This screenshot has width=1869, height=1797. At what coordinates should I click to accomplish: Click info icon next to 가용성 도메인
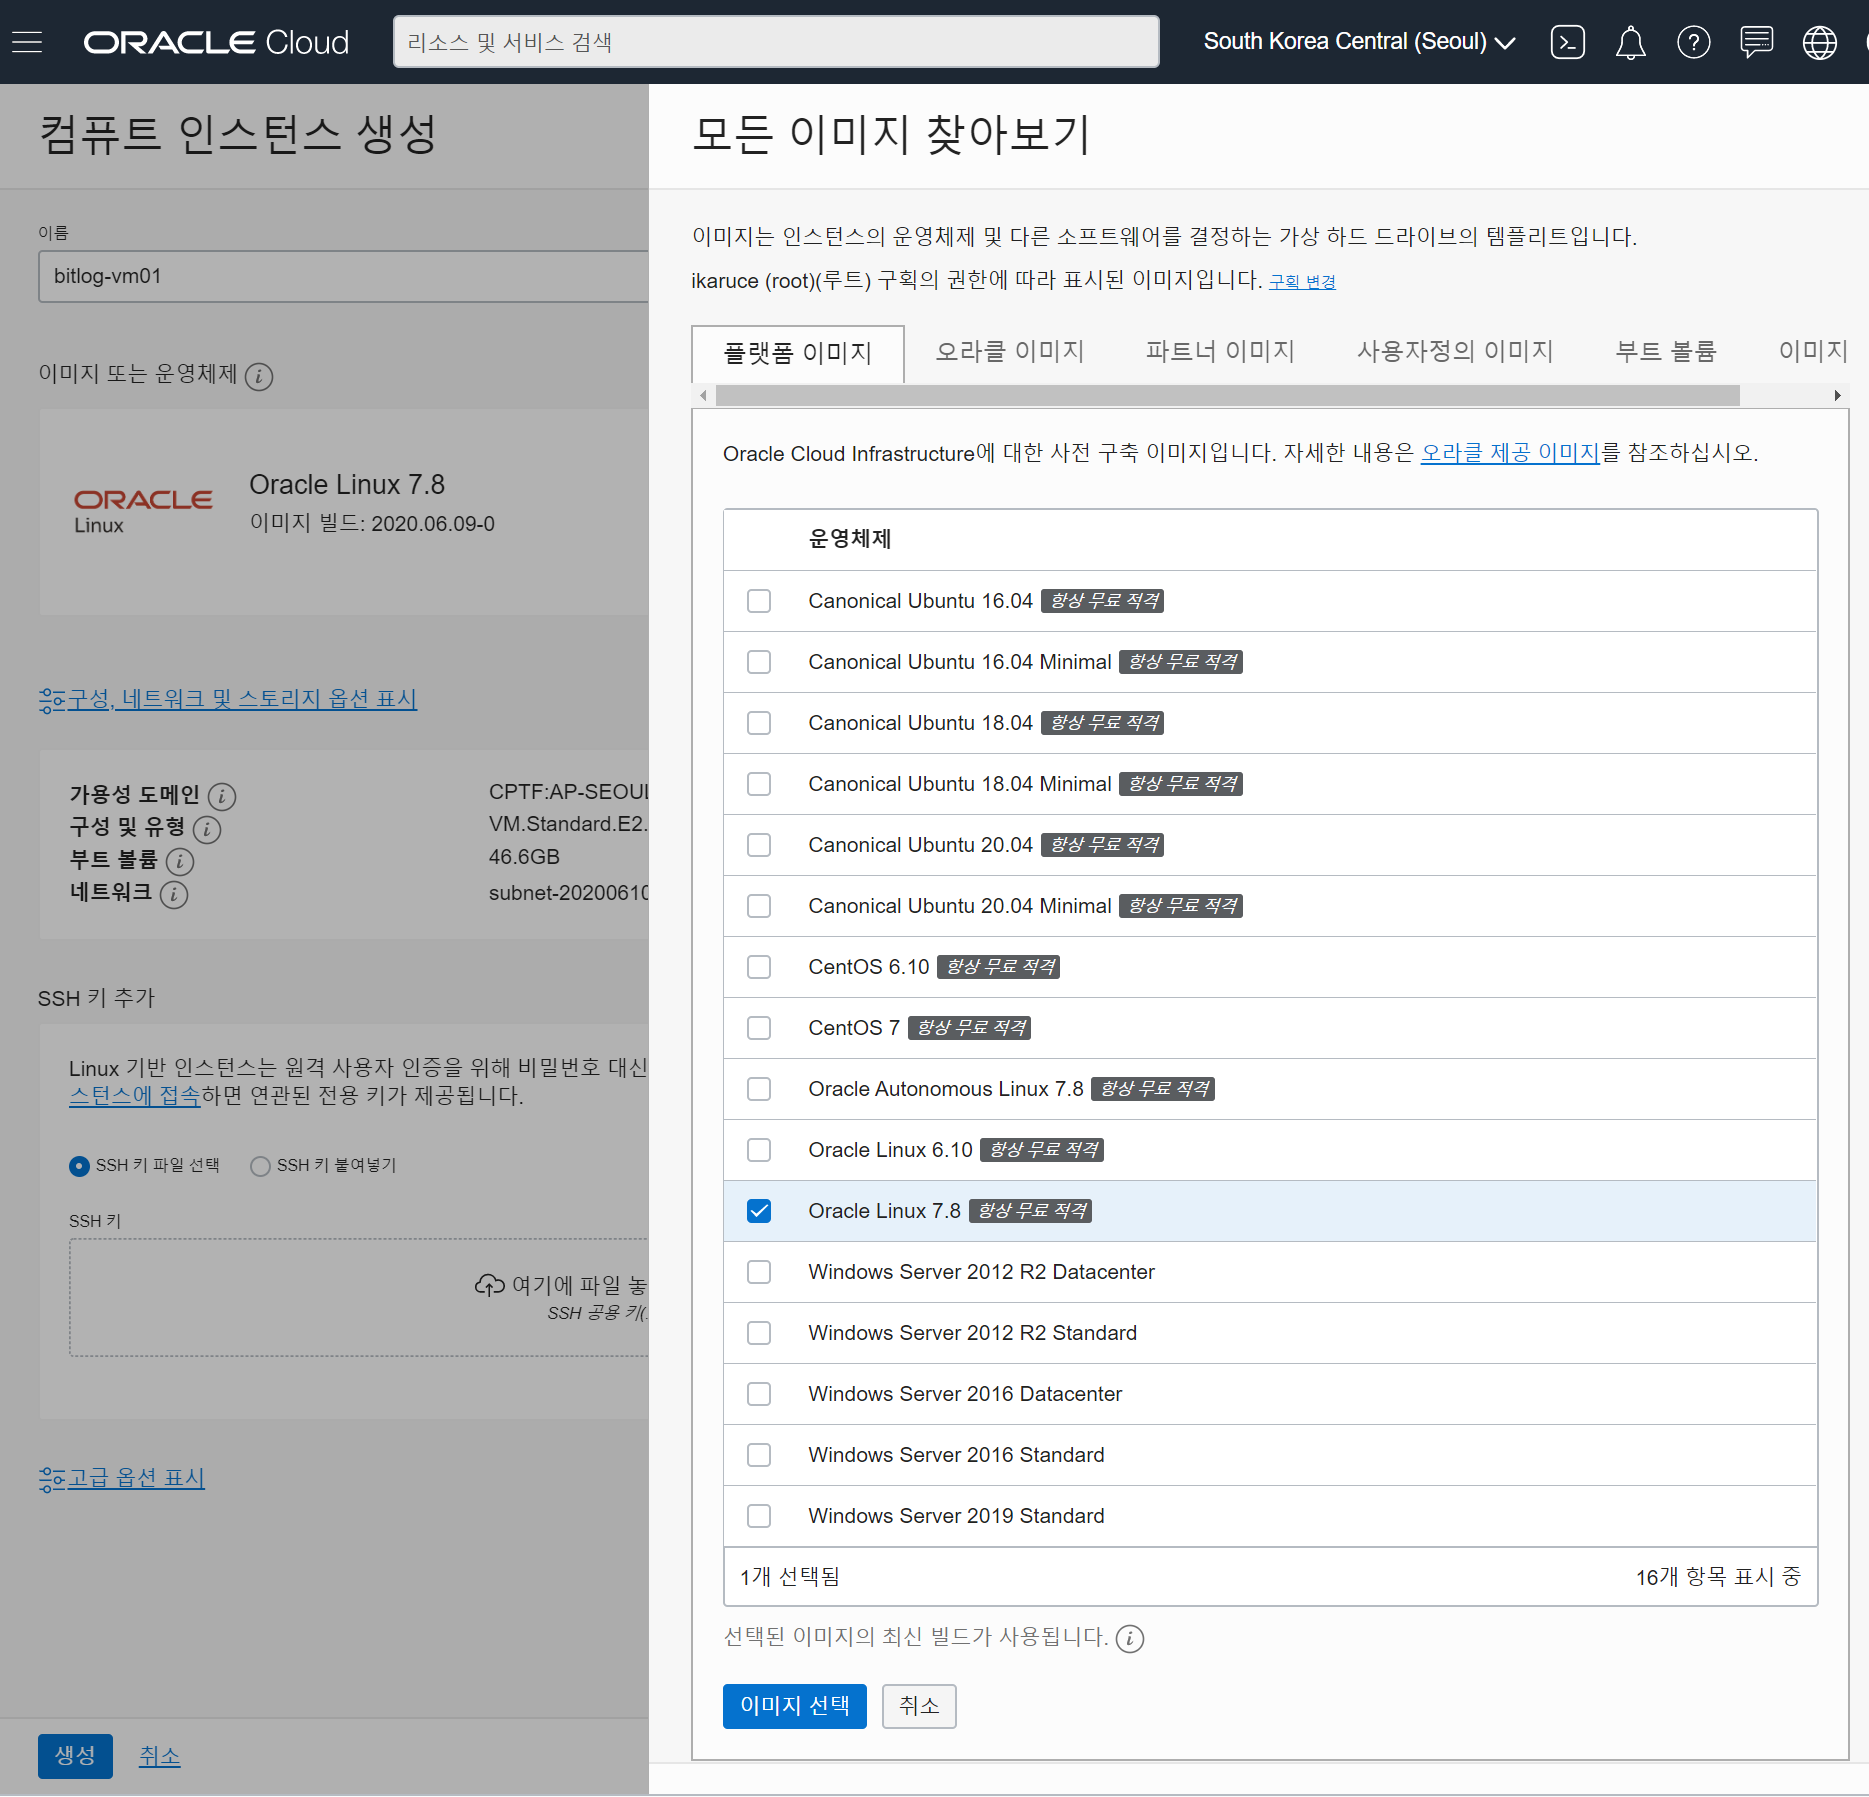point(222,796)
